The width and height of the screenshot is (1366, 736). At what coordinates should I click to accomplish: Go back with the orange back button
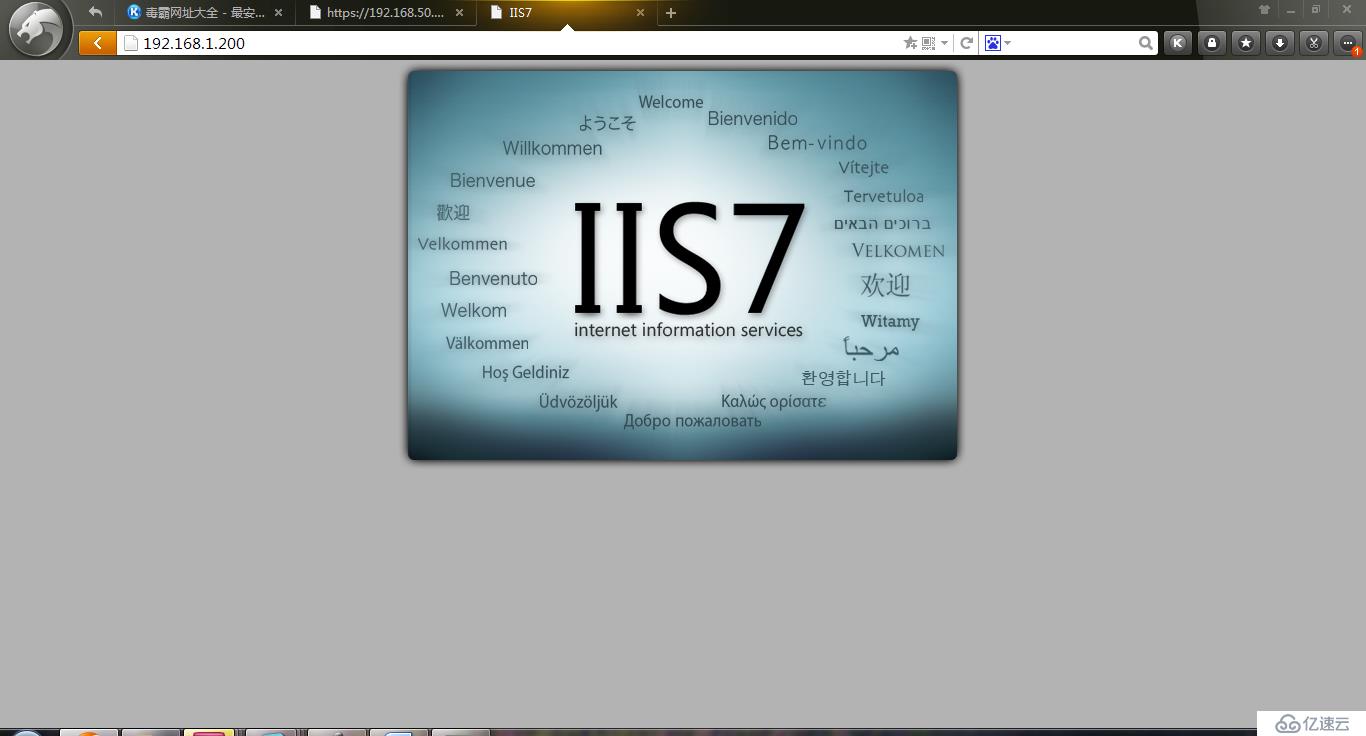[97, 43]
